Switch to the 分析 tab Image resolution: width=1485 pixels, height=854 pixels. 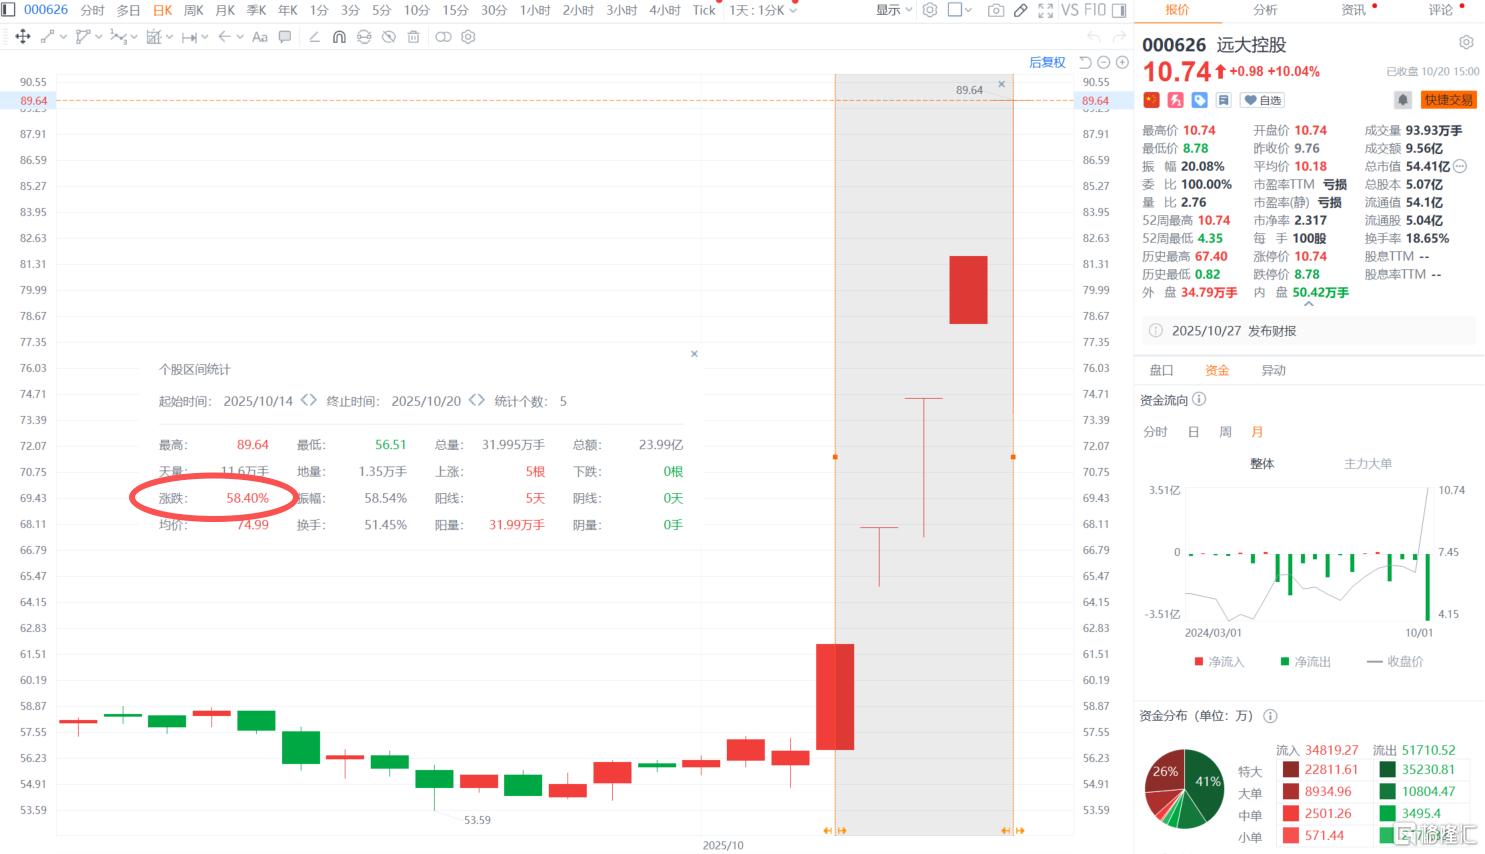coord(1265,10)
